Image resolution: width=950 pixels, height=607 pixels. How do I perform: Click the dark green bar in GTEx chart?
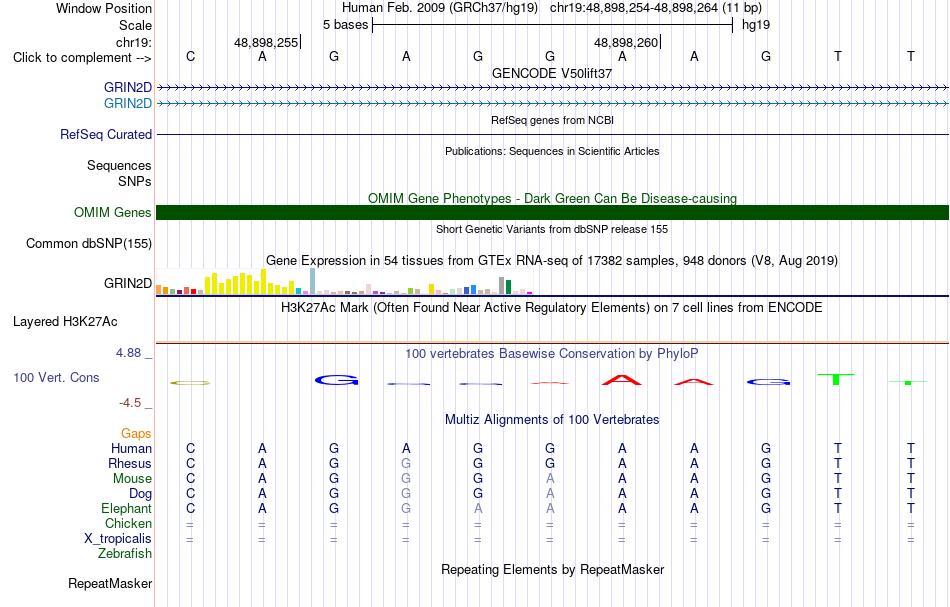pos(508,287)
